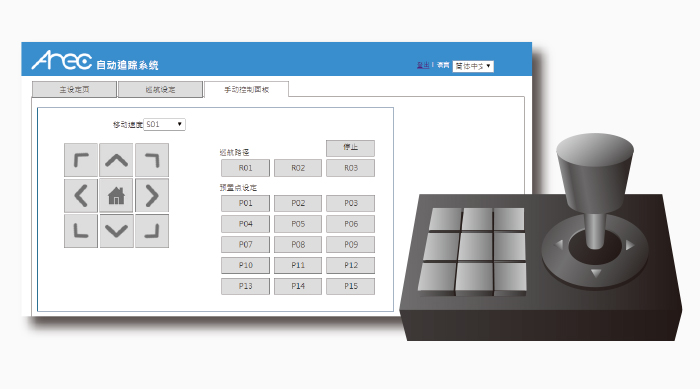Viewport: 700px width, 389px height.
Task: Open the movement speed S01 dropdown
Action: click(164, 124)
